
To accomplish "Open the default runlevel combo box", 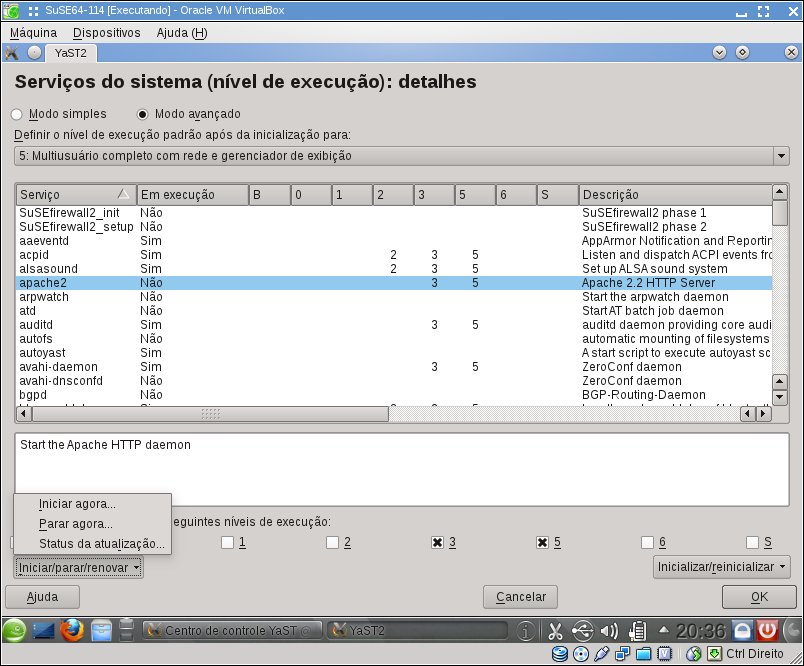I will point(401,156).
